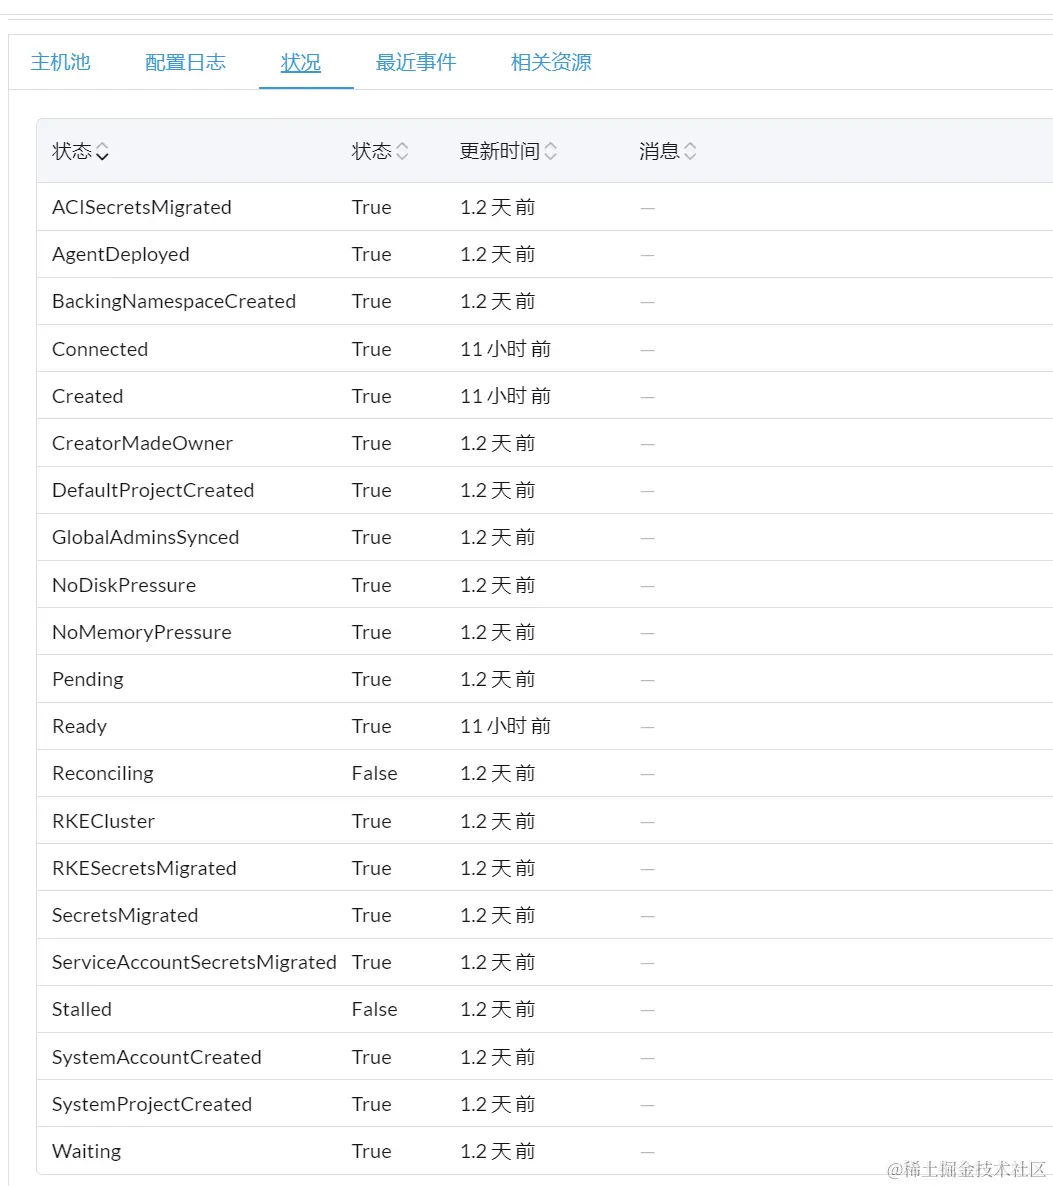
Task: Click 1.2 天前 in the Pending row
Action: coord(498,678)
